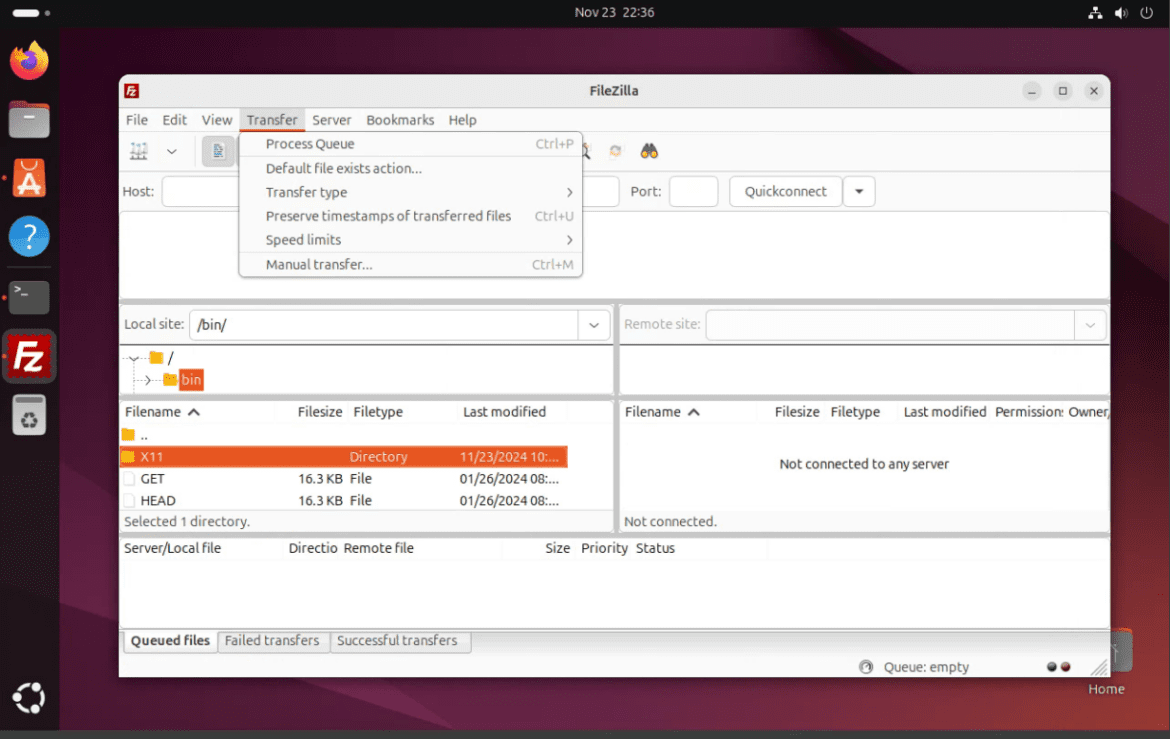Click the Port input field

pyautogui.click(x=693, y=191)
